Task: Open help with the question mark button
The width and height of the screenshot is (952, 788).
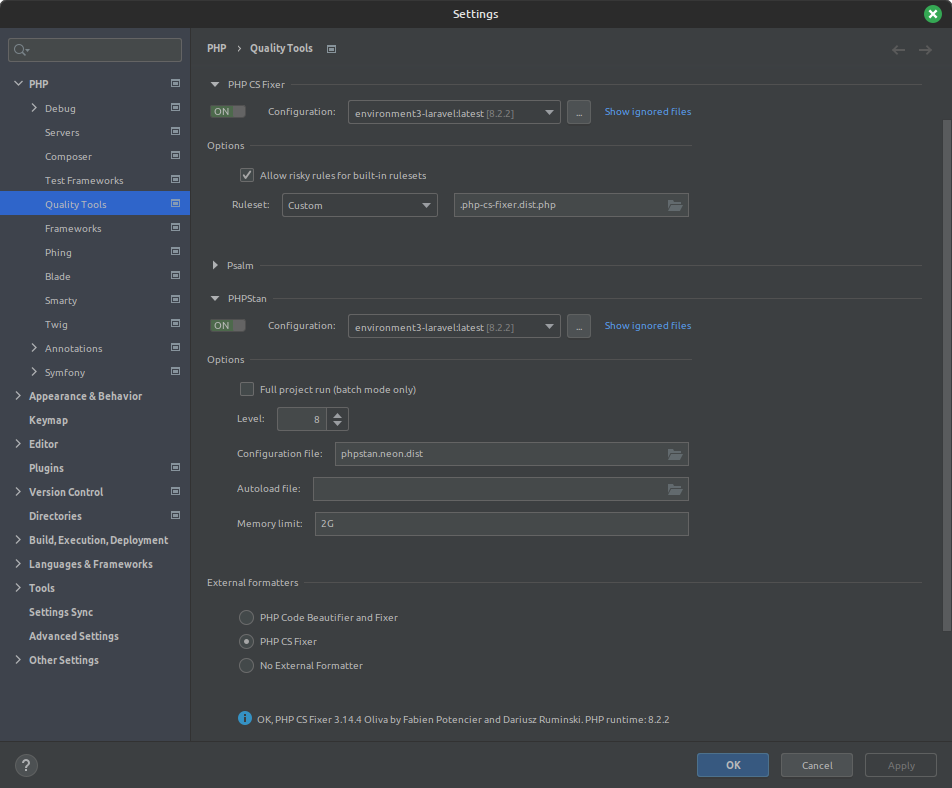Action: coord(26,766)
